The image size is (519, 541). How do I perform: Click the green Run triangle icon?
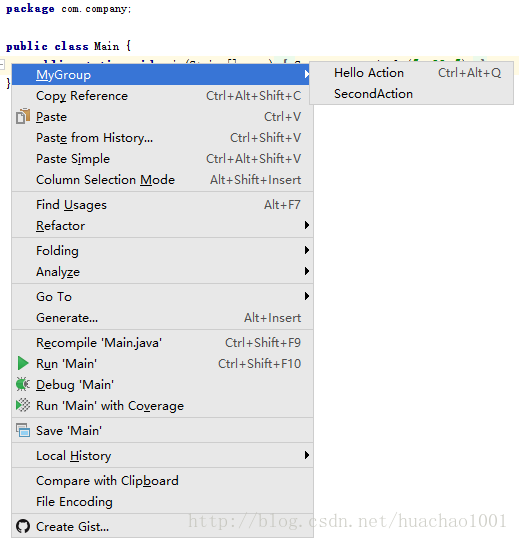pyautogui.click(x=23, y=363)
